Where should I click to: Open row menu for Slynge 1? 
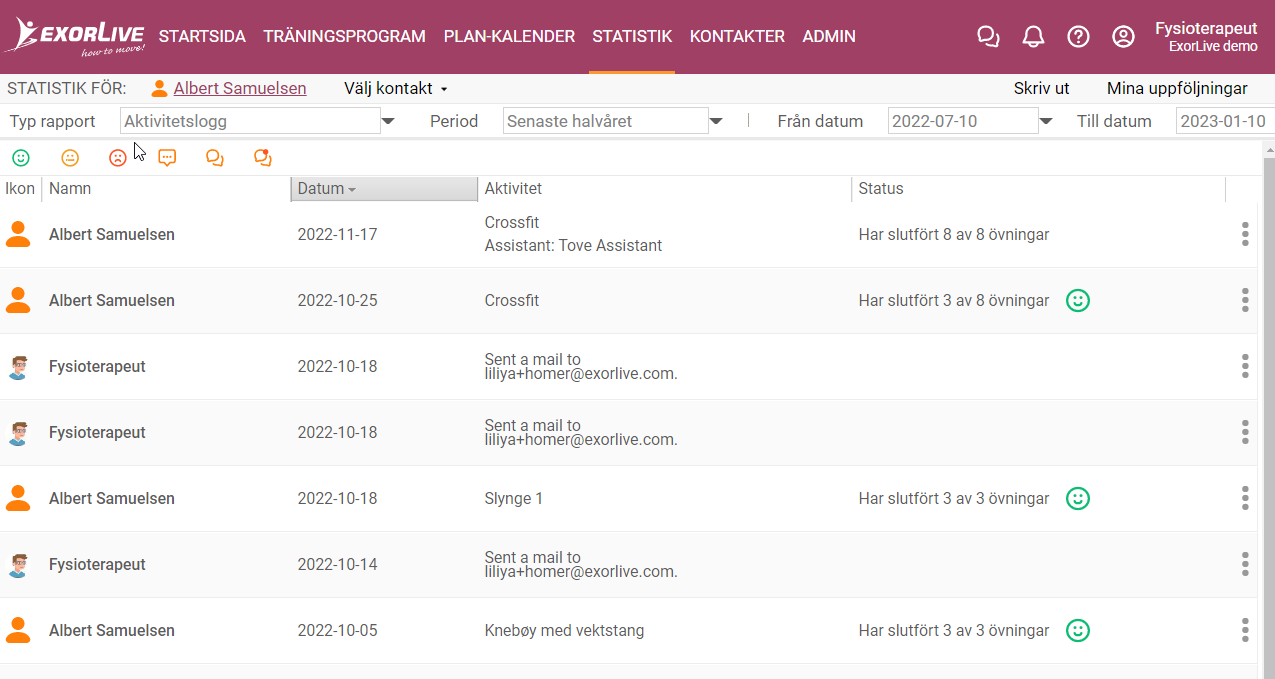(1245, 498)
